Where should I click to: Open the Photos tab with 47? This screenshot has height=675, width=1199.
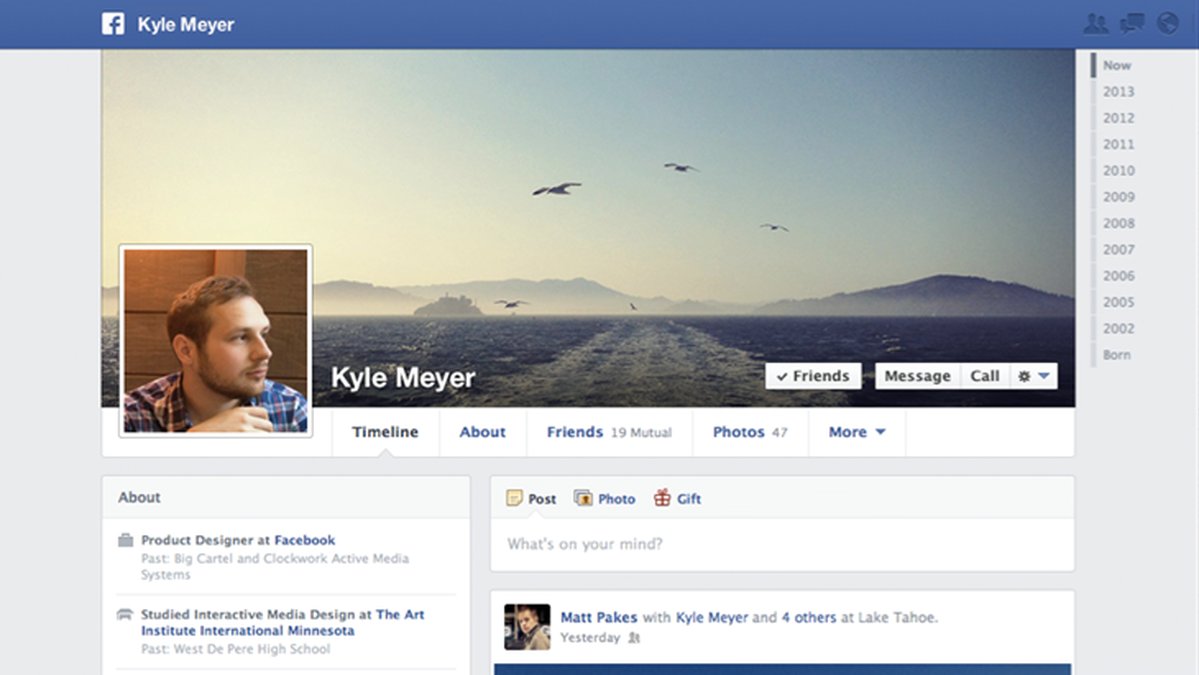click(x=750, y=432)
